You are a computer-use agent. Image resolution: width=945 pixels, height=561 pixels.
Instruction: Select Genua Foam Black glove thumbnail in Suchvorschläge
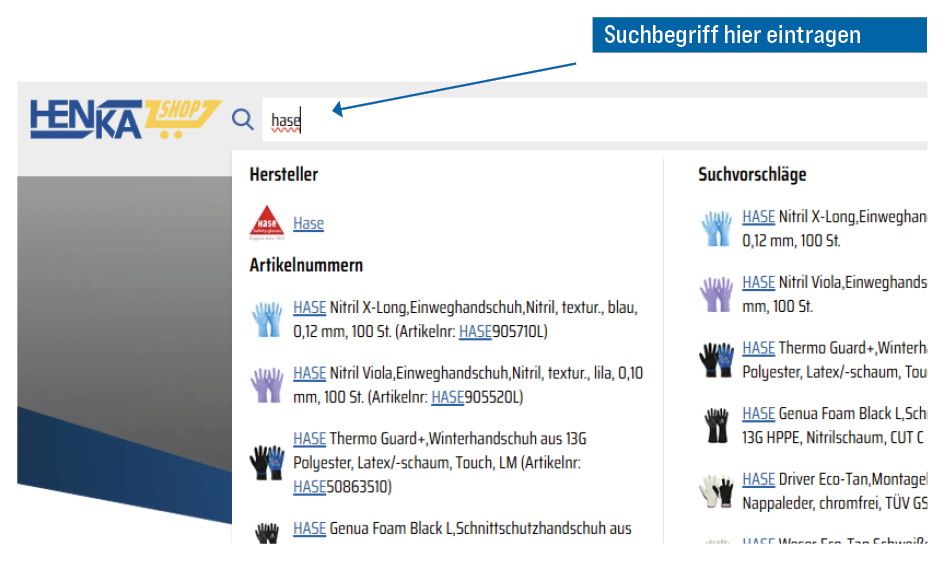click(x=716, y=425)
